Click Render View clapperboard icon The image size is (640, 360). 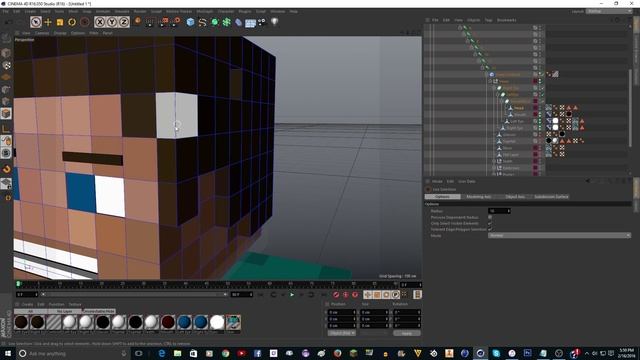[150, 22]
